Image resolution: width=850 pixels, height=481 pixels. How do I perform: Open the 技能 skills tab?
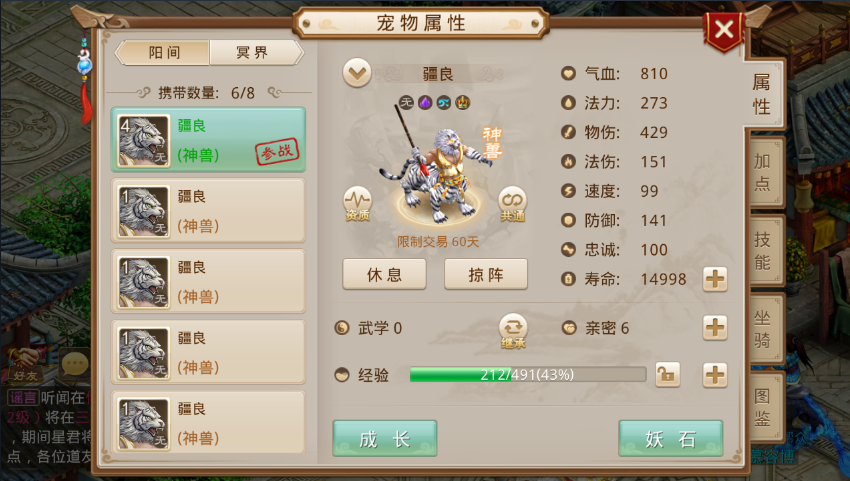tap(764, 250)
